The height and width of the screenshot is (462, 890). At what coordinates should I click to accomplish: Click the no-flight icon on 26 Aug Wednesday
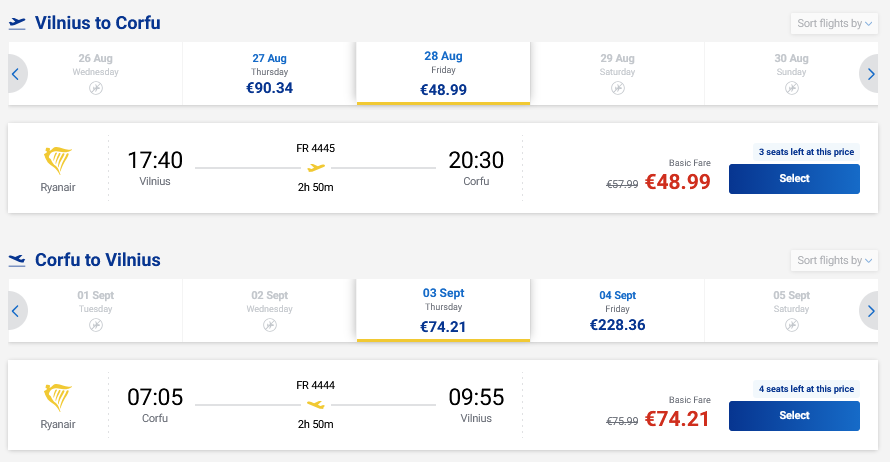point(96,88)
